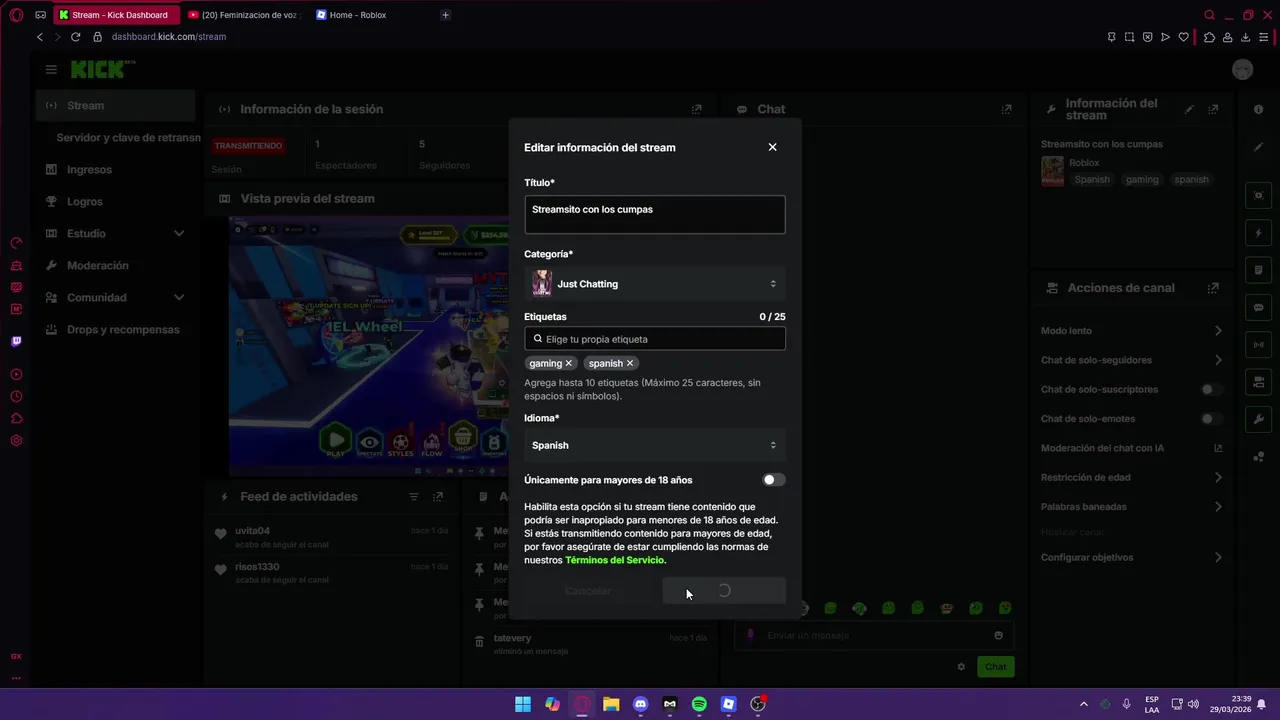The width and height of the screenshot is (1280, 720).
Task: Open File Explorer from the taskbar
Action: point(611,704)
